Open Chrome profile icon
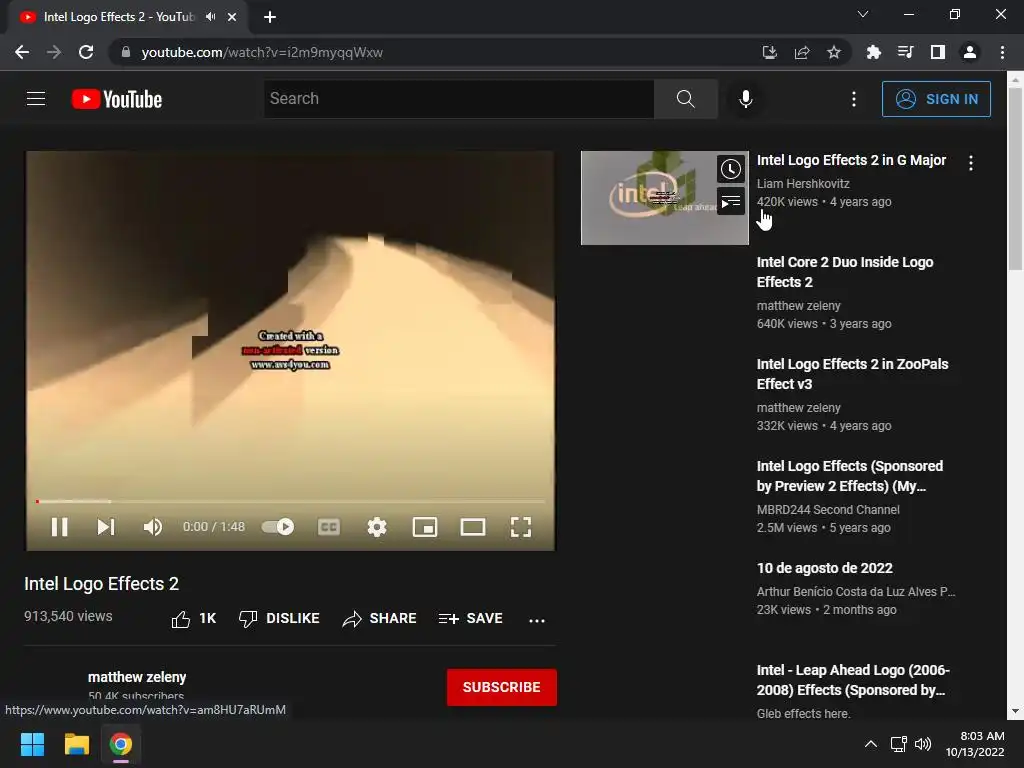 [970, 52]
